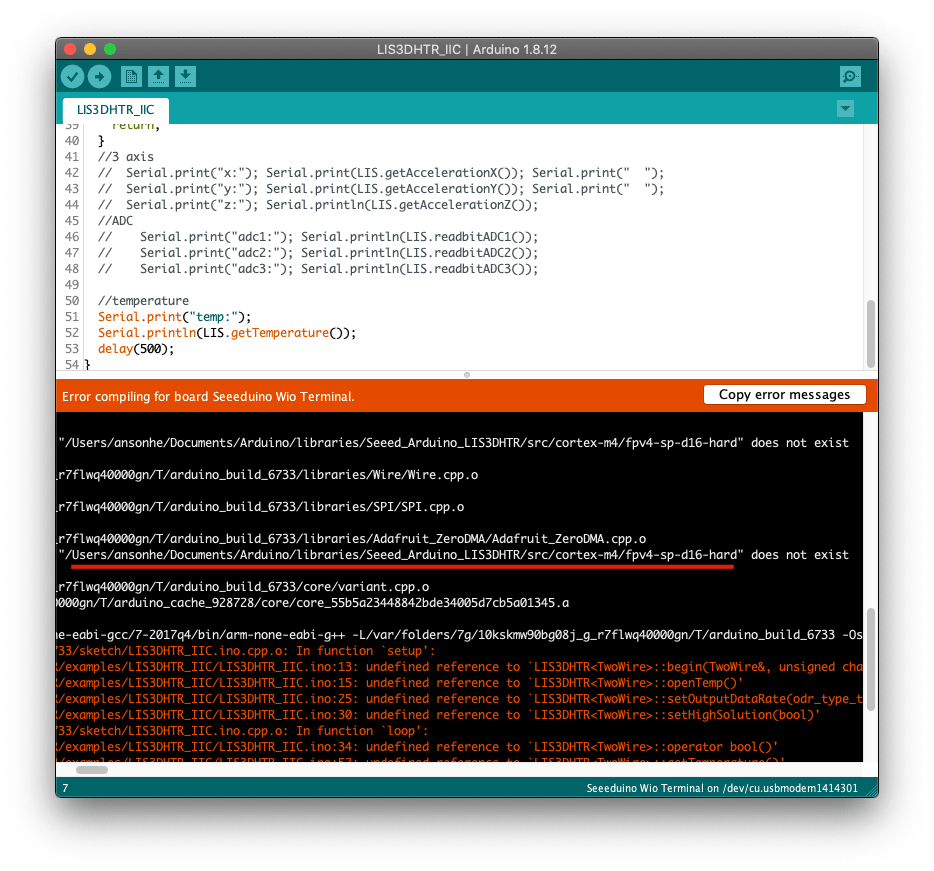
Task: Select line number 52 in the gutter
Action: pyautogui.click(x=70, y=332)
